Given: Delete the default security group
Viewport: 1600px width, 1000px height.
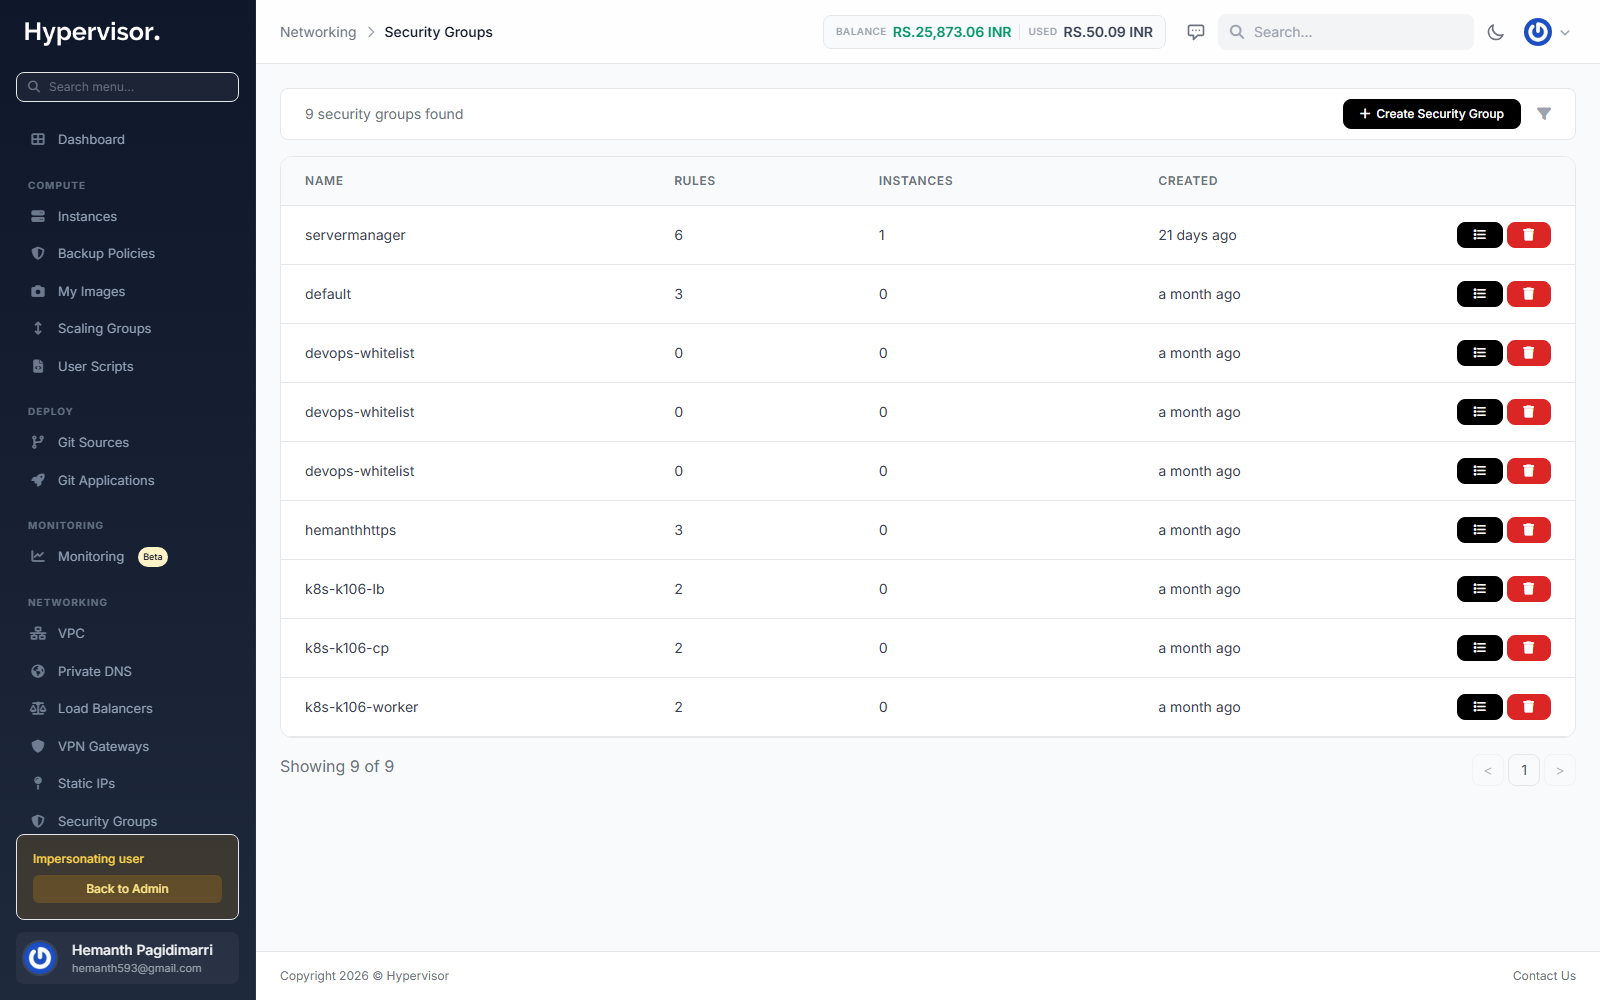Looking at the screenshot, I should coord(1528,294).
